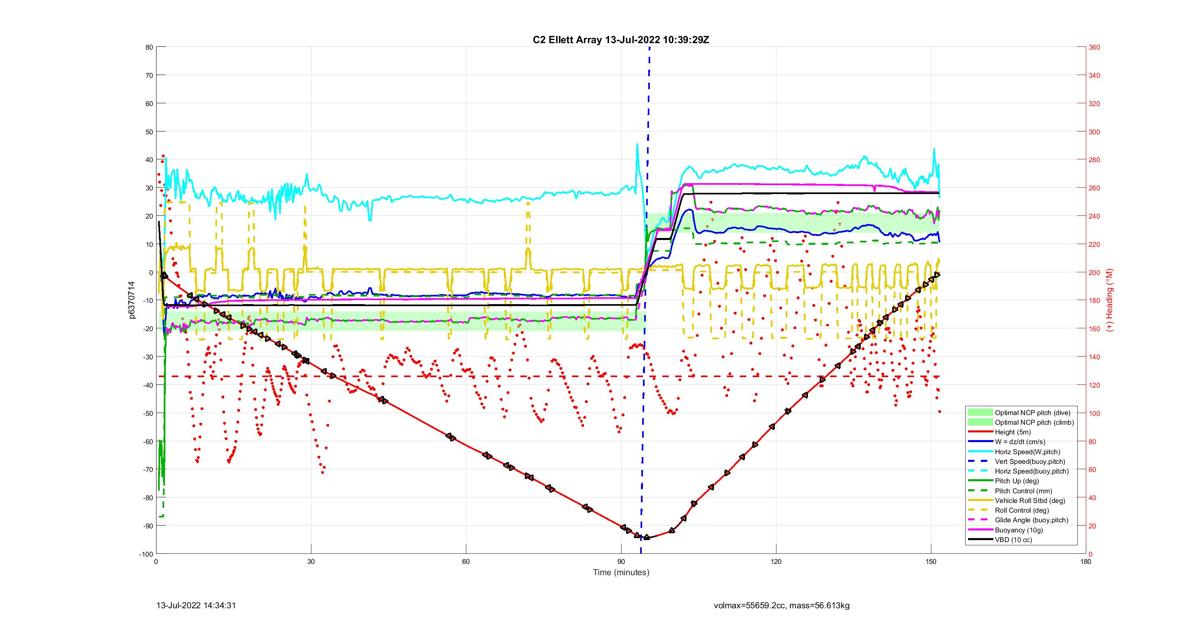Select time axis tick label '150'

931,561
